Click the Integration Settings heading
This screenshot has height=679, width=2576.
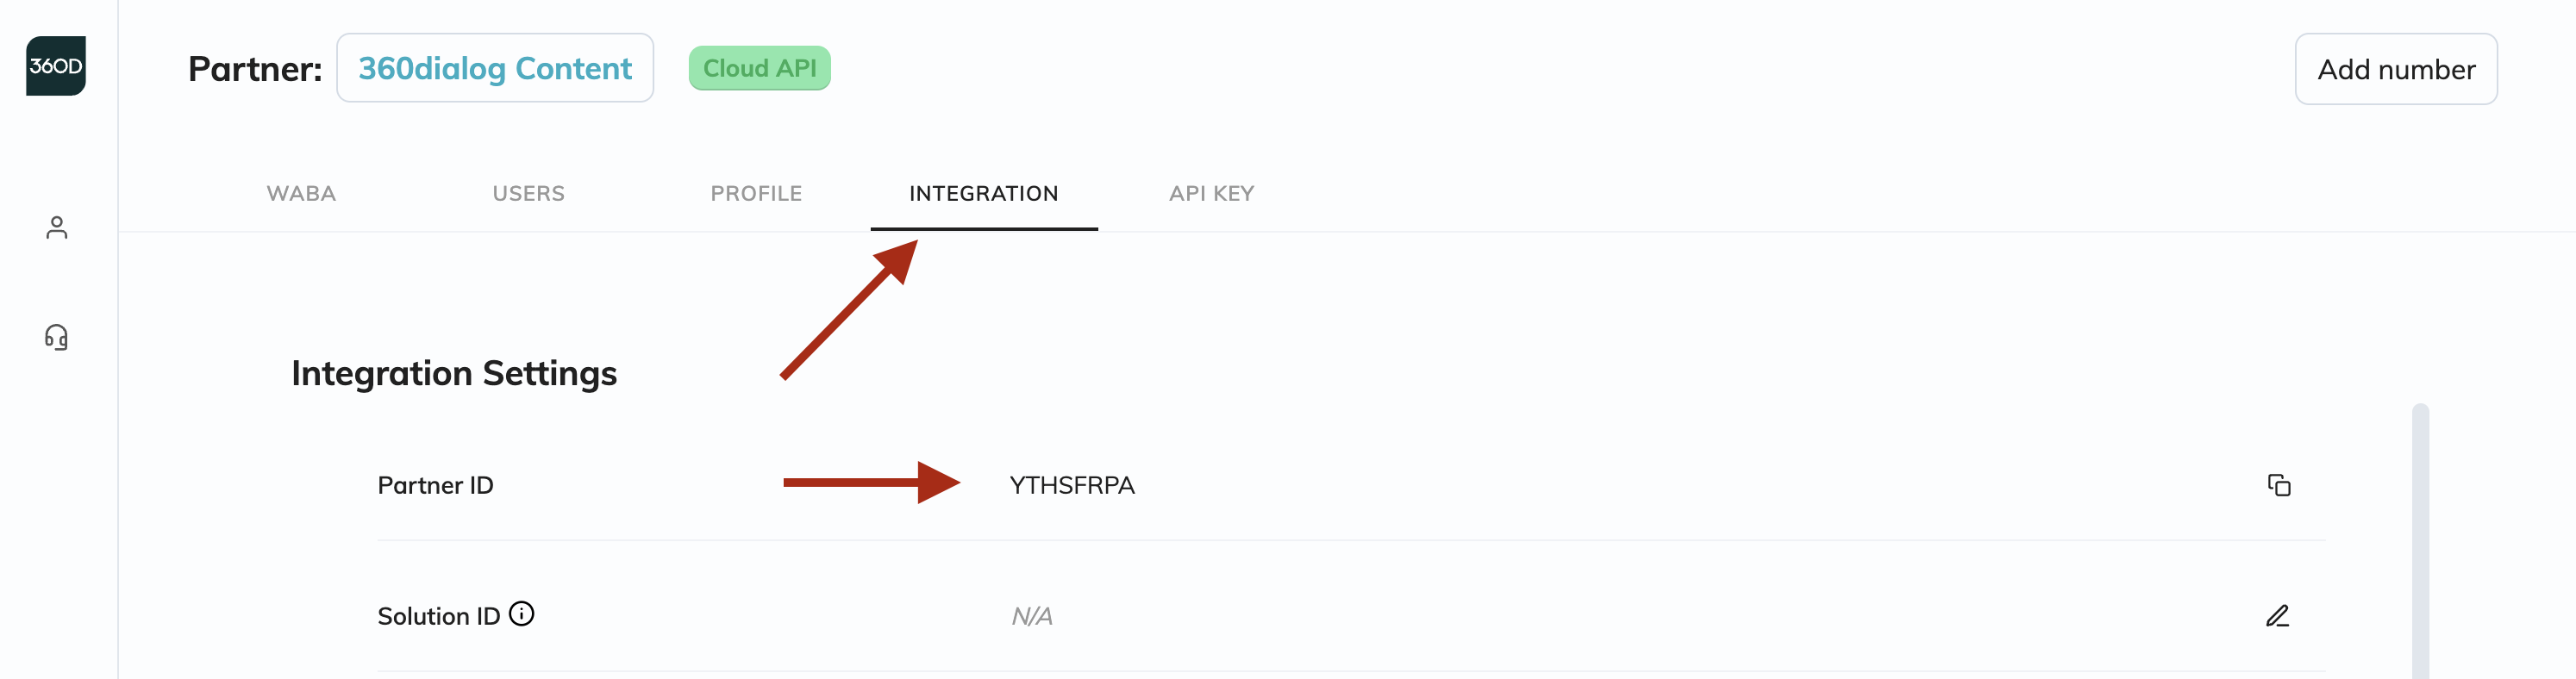454,373
